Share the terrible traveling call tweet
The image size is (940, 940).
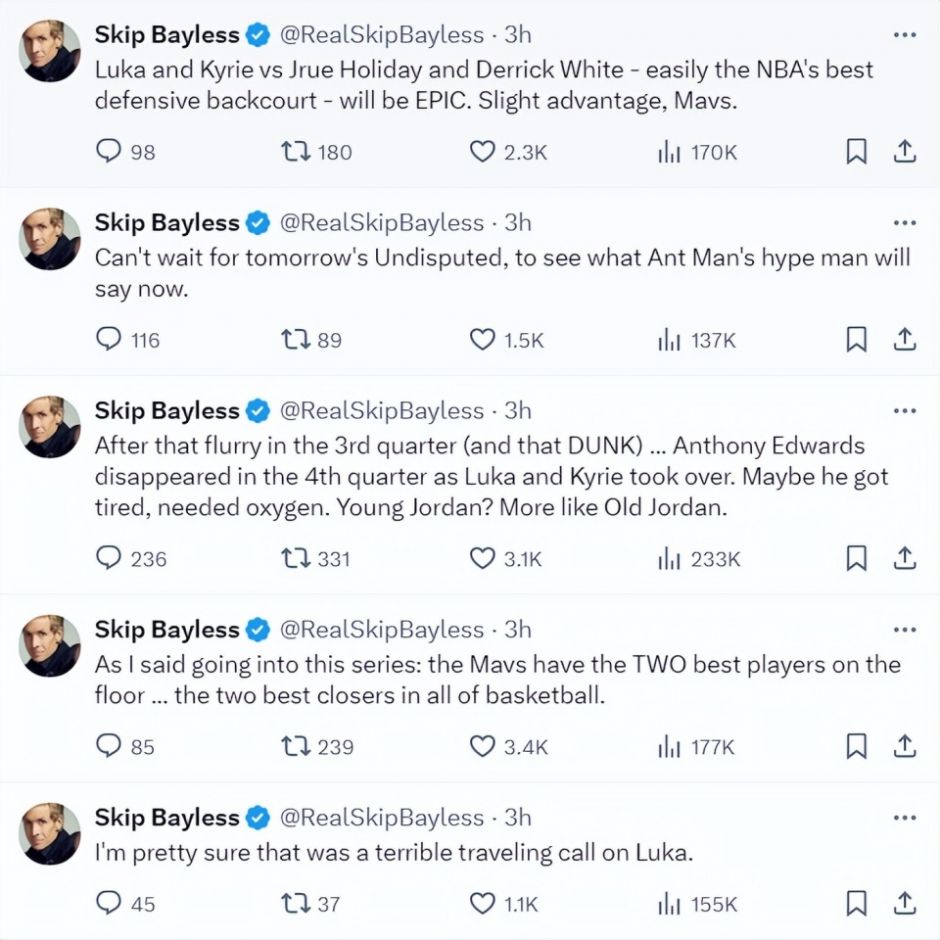[x=904, y=903]
